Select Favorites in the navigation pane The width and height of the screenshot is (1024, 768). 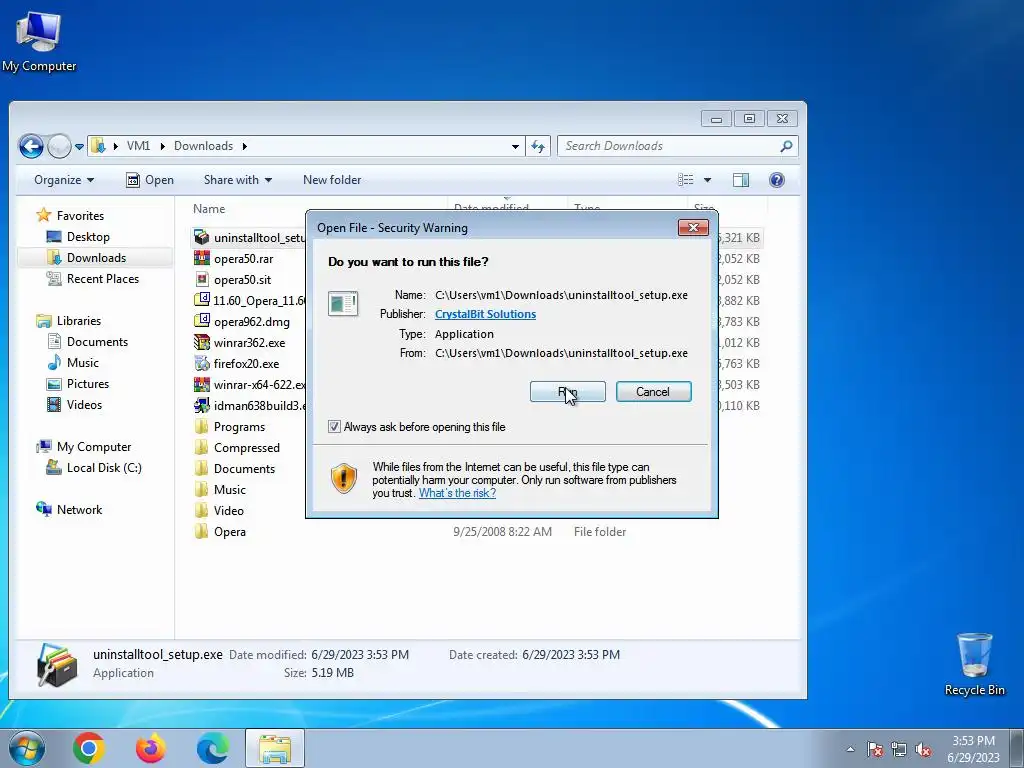click(80, 216)
